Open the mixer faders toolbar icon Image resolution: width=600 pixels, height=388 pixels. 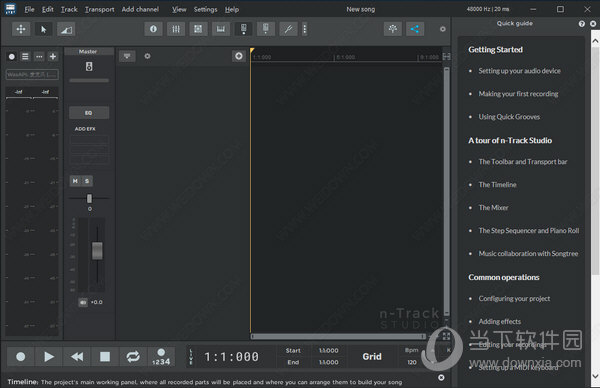[176, 29]
